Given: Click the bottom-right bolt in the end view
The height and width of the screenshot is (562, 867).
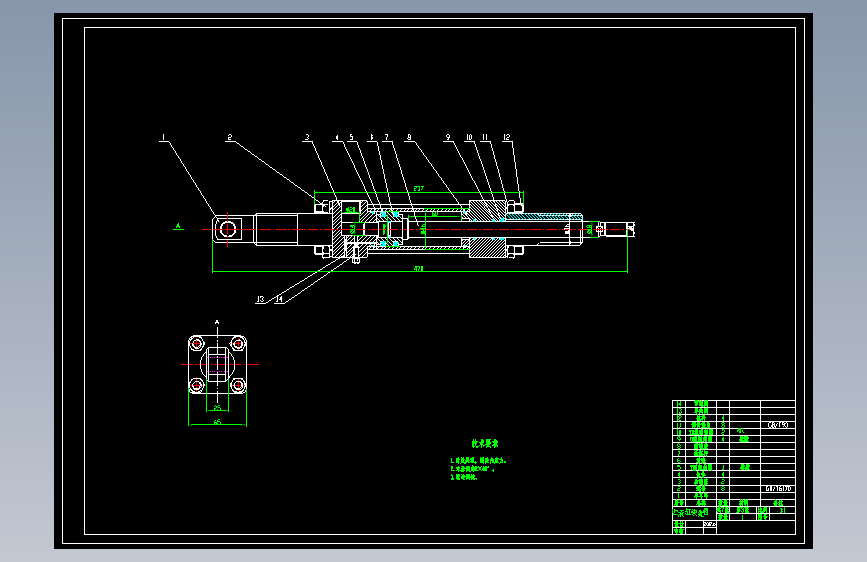Looking at the screenshot, I should [x=238, y=385].
